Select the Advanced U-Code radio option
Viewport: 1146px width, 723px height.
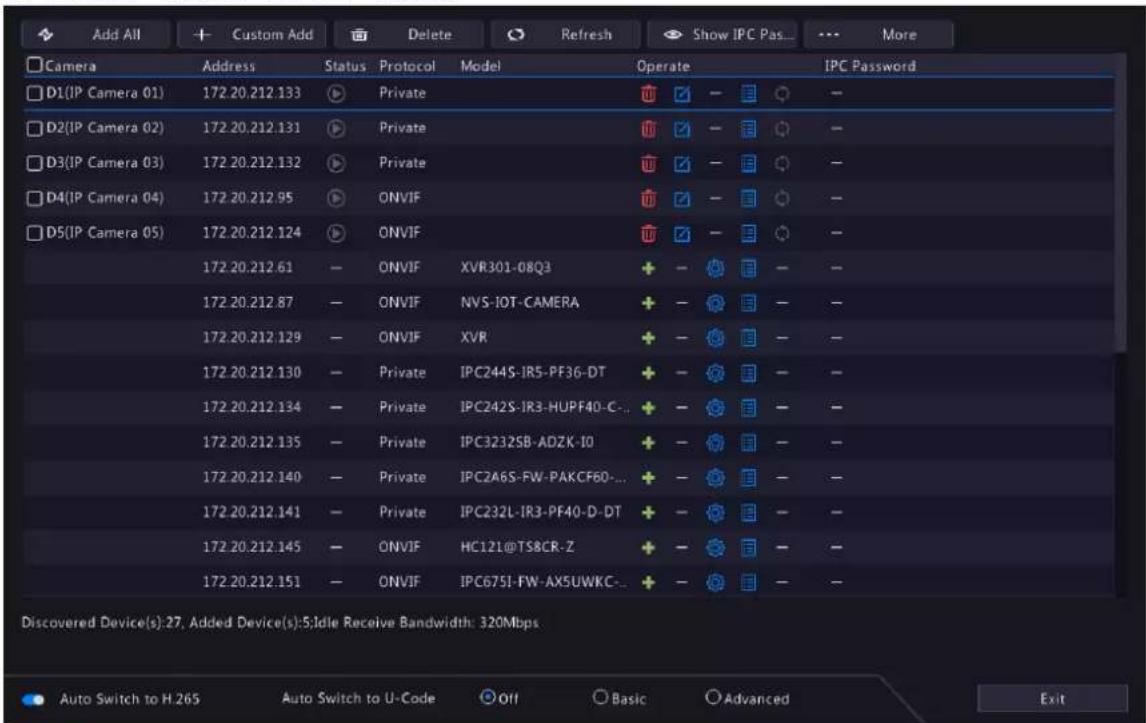point(713,697)
